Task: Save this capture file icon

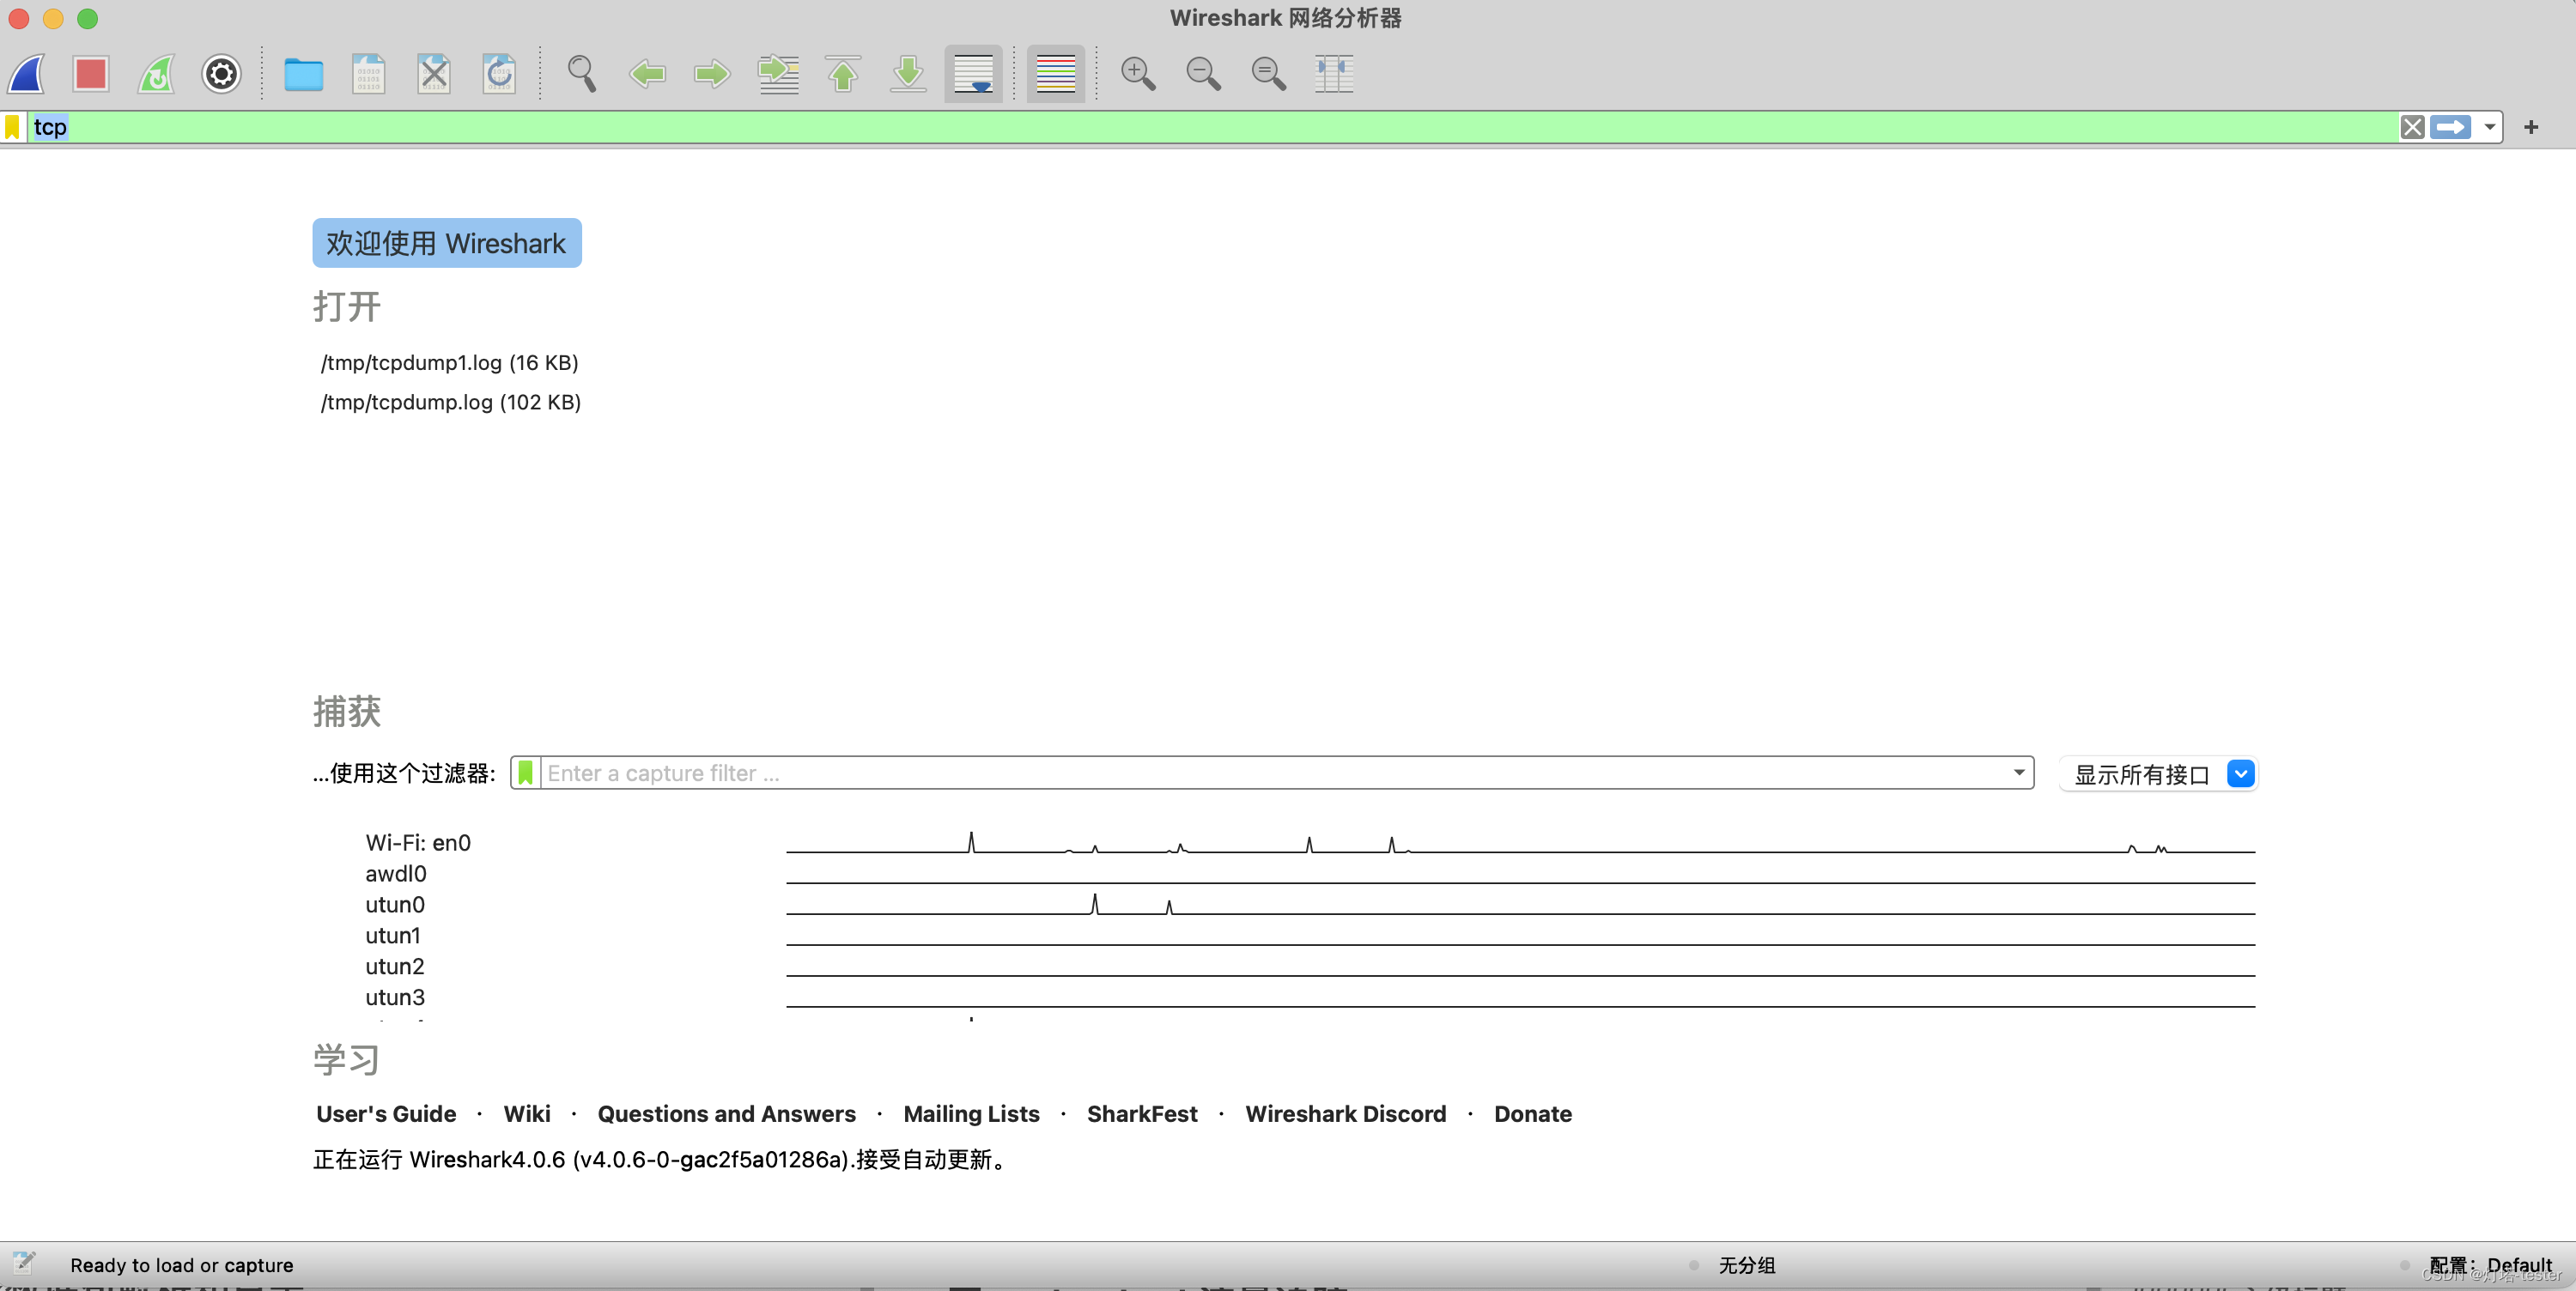Action: tap(368, 74)
